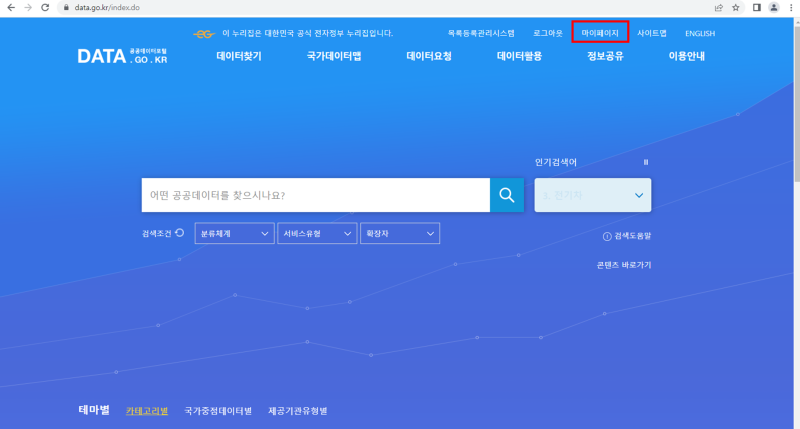This screenshot has height=429, width=800.
Task: Expand the 확장자 dropdown
Action: (400, 233)
